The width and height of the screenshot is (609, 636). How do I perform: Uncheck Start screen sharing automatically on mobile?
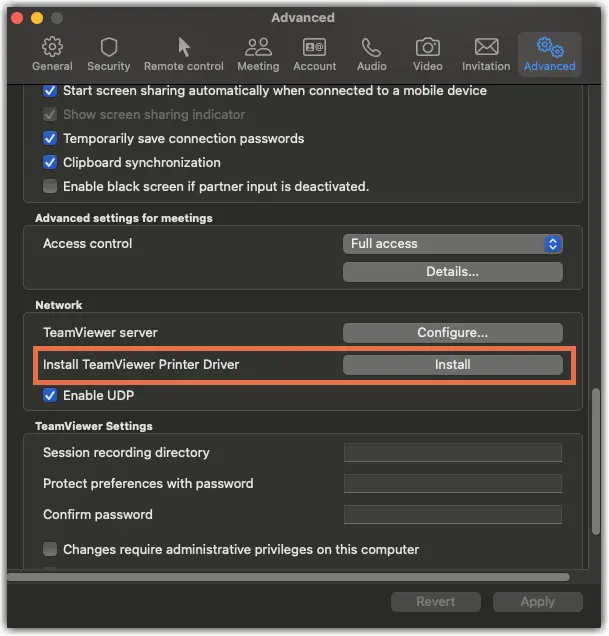50,90
